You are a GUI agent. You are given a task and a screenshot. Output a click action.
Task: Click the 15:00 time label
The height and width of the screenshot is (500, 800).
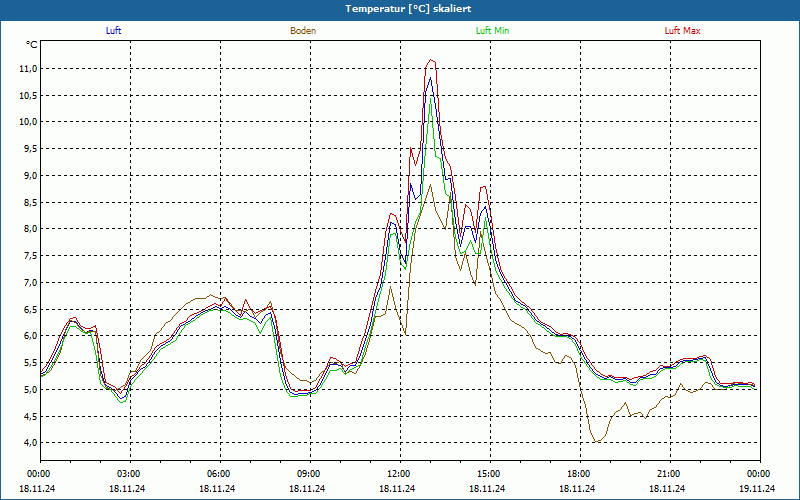[490, 474]
